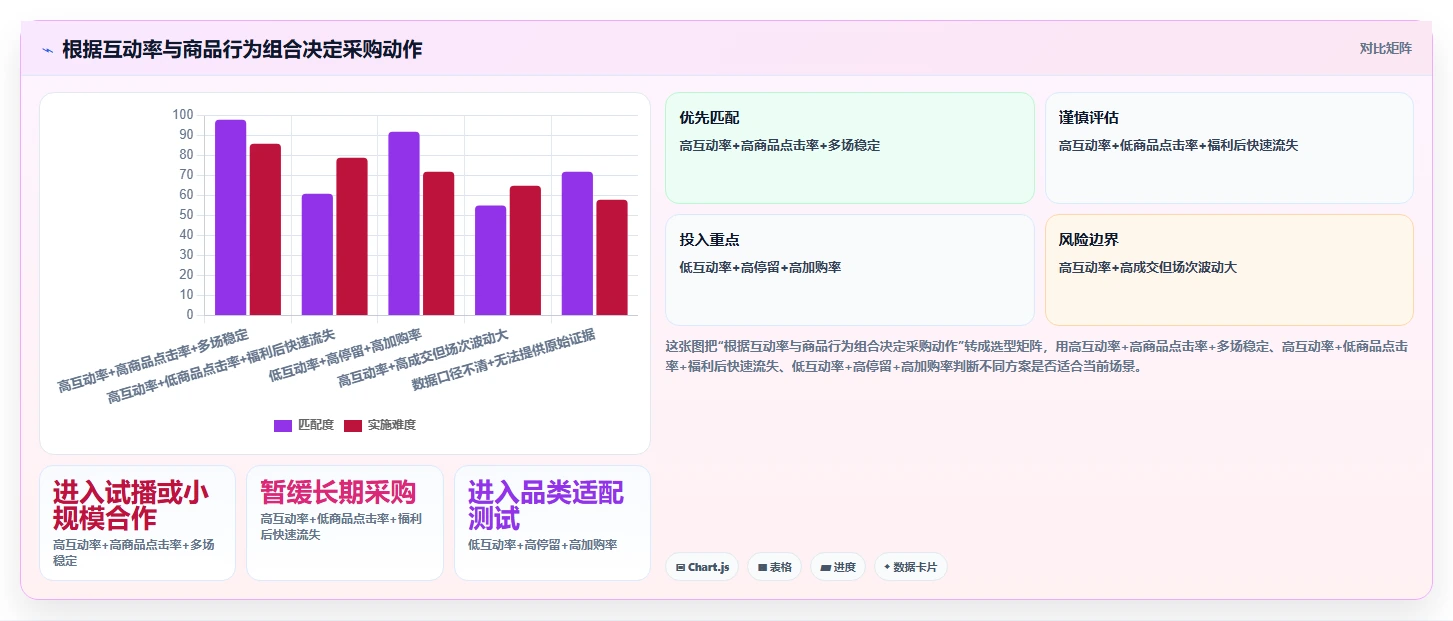Viewport: 1453px width, 621px height.
Task: Click the y-axis value 100
Action: click(x=183, y=115)
